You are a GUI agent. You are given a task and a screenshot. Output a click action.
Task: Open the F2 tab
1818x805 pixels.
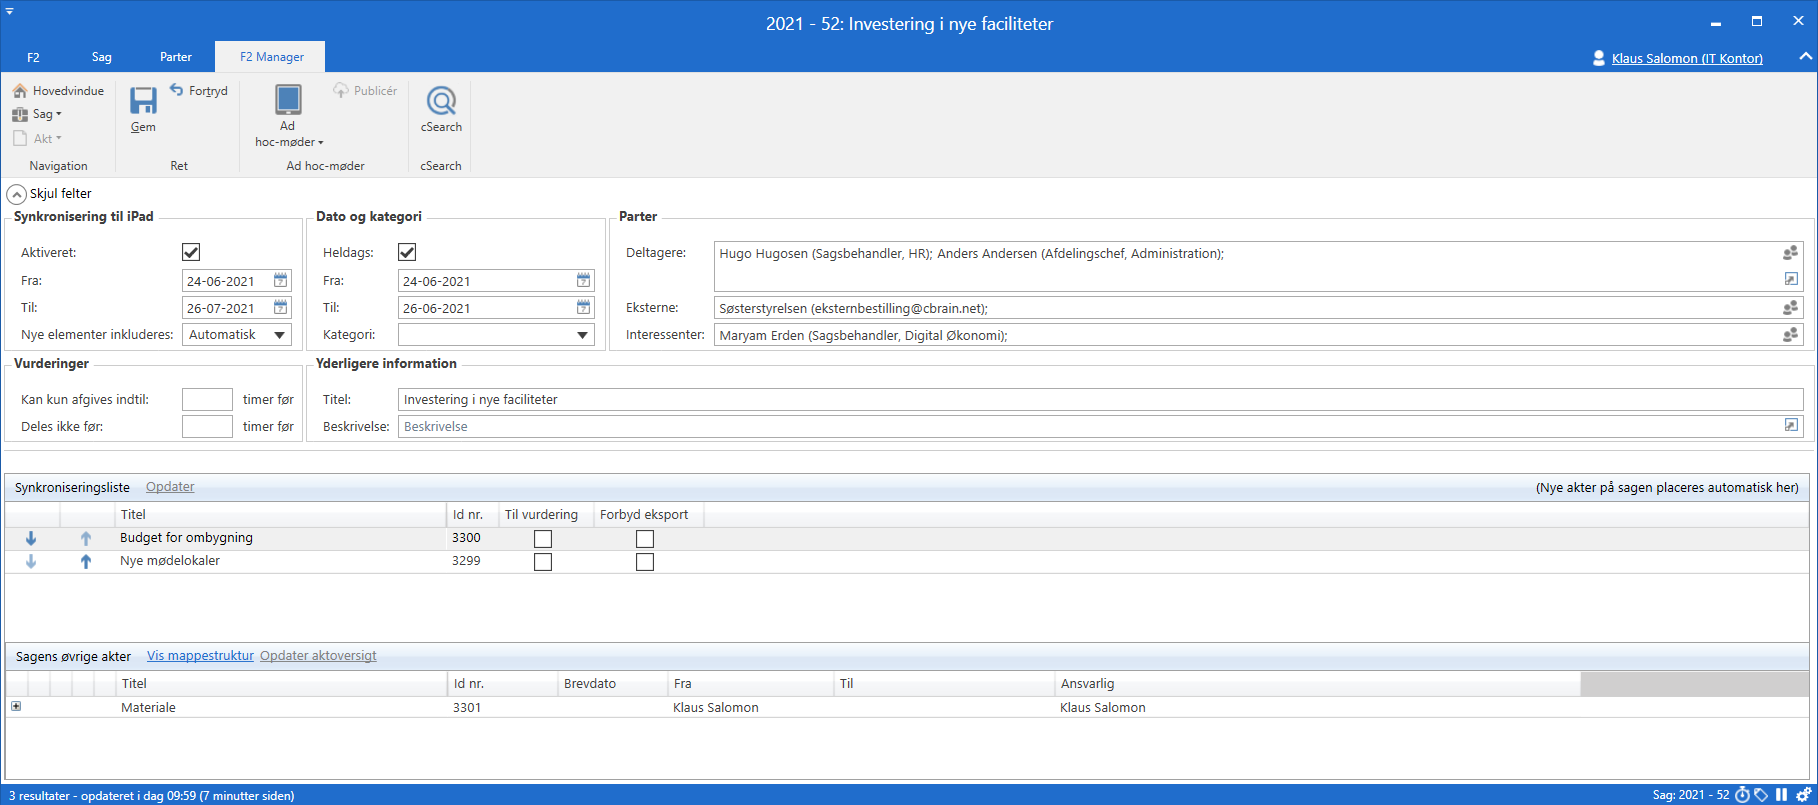pyautogui.click(x=33, y=57)
